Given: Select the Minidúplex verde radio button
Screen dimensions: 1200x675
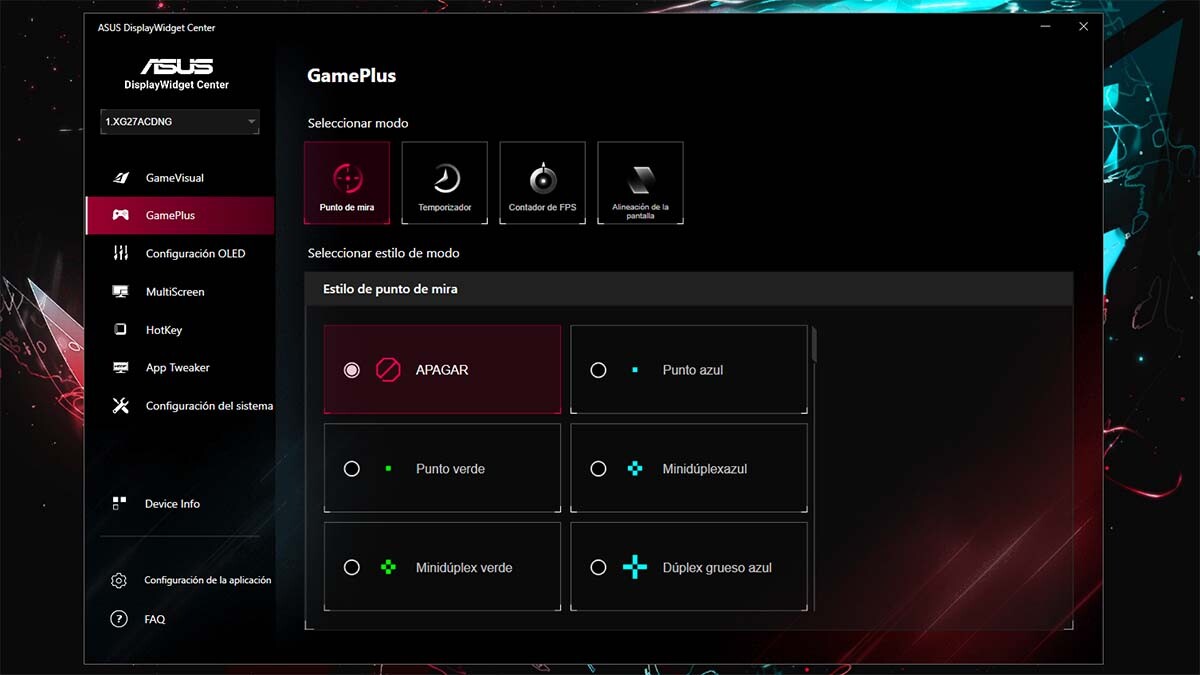Looking at the screenshot, I should pos(351,567).
